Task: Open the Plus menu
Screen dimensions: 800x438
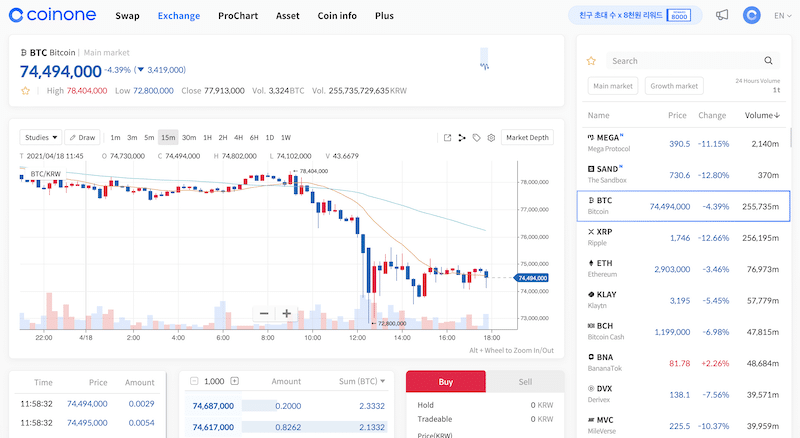Action: pyautogui.click(x=384, y=16)
